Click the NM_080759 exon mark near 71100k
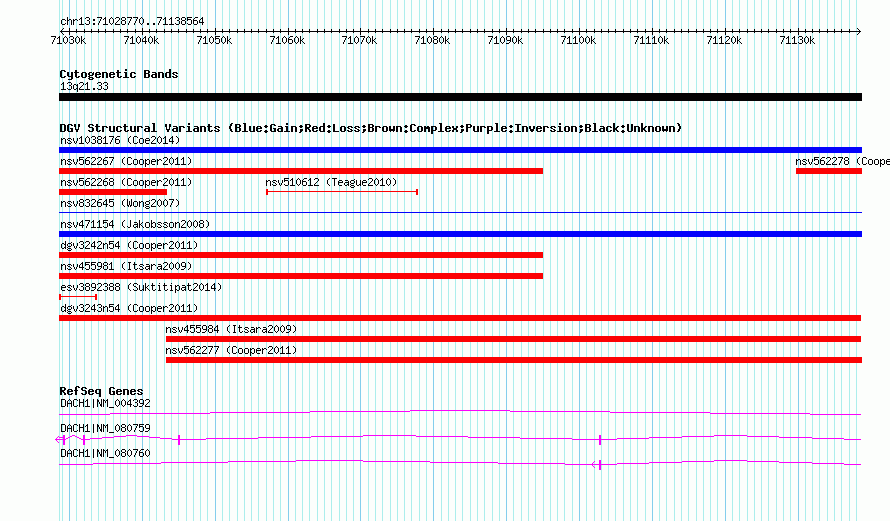The height and width of the screenshot is (521, 890). point(600,440)
